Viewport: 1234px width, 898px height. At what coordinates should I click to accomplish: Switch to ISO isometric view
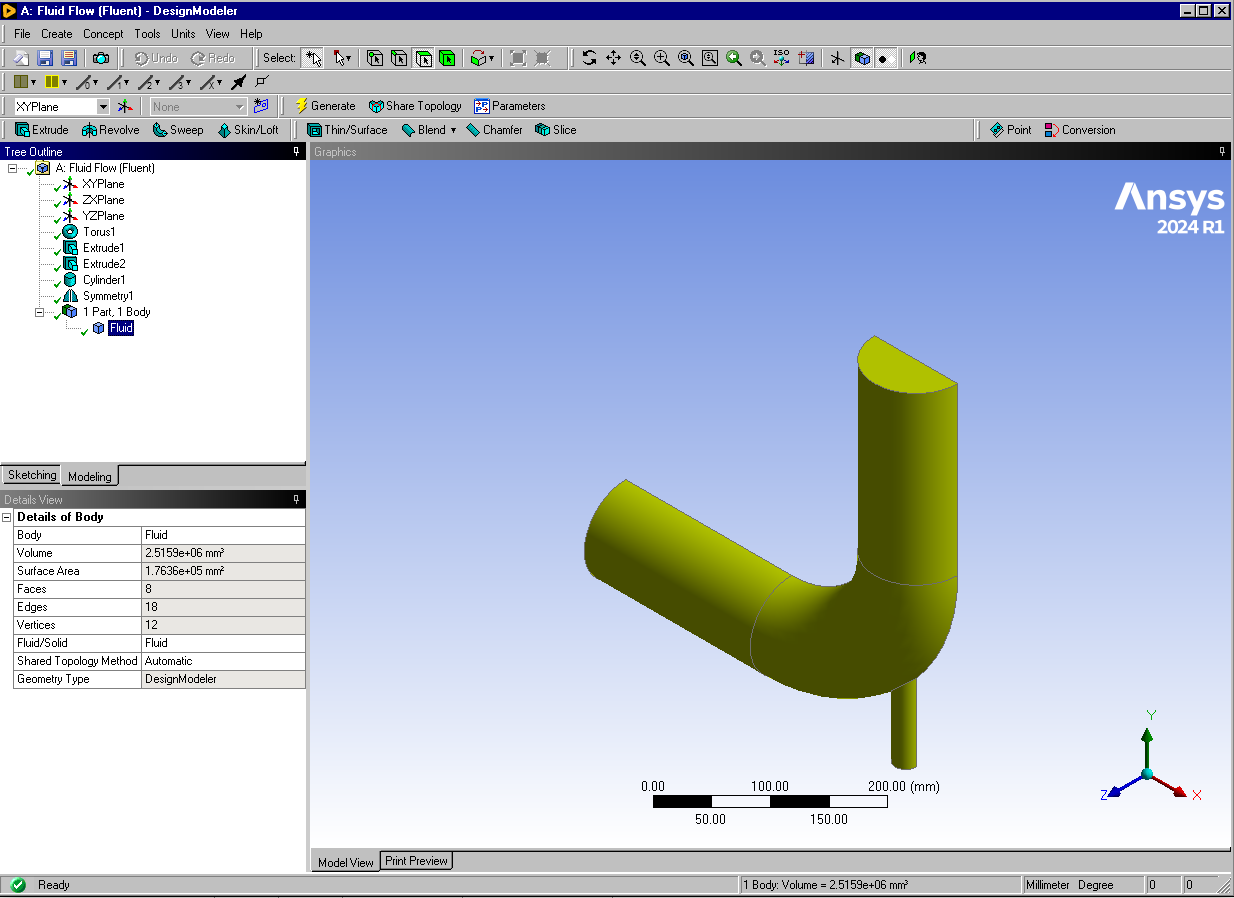782,58
